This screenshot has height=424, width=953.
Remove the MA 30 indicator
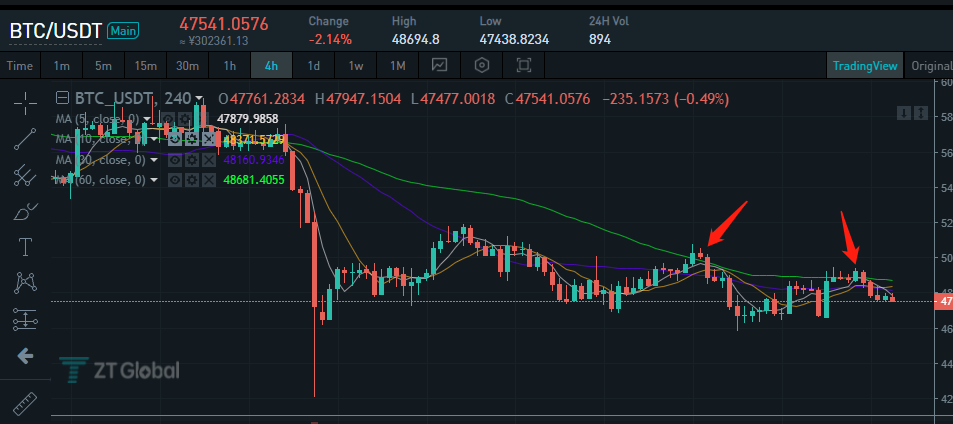point(208,160)
